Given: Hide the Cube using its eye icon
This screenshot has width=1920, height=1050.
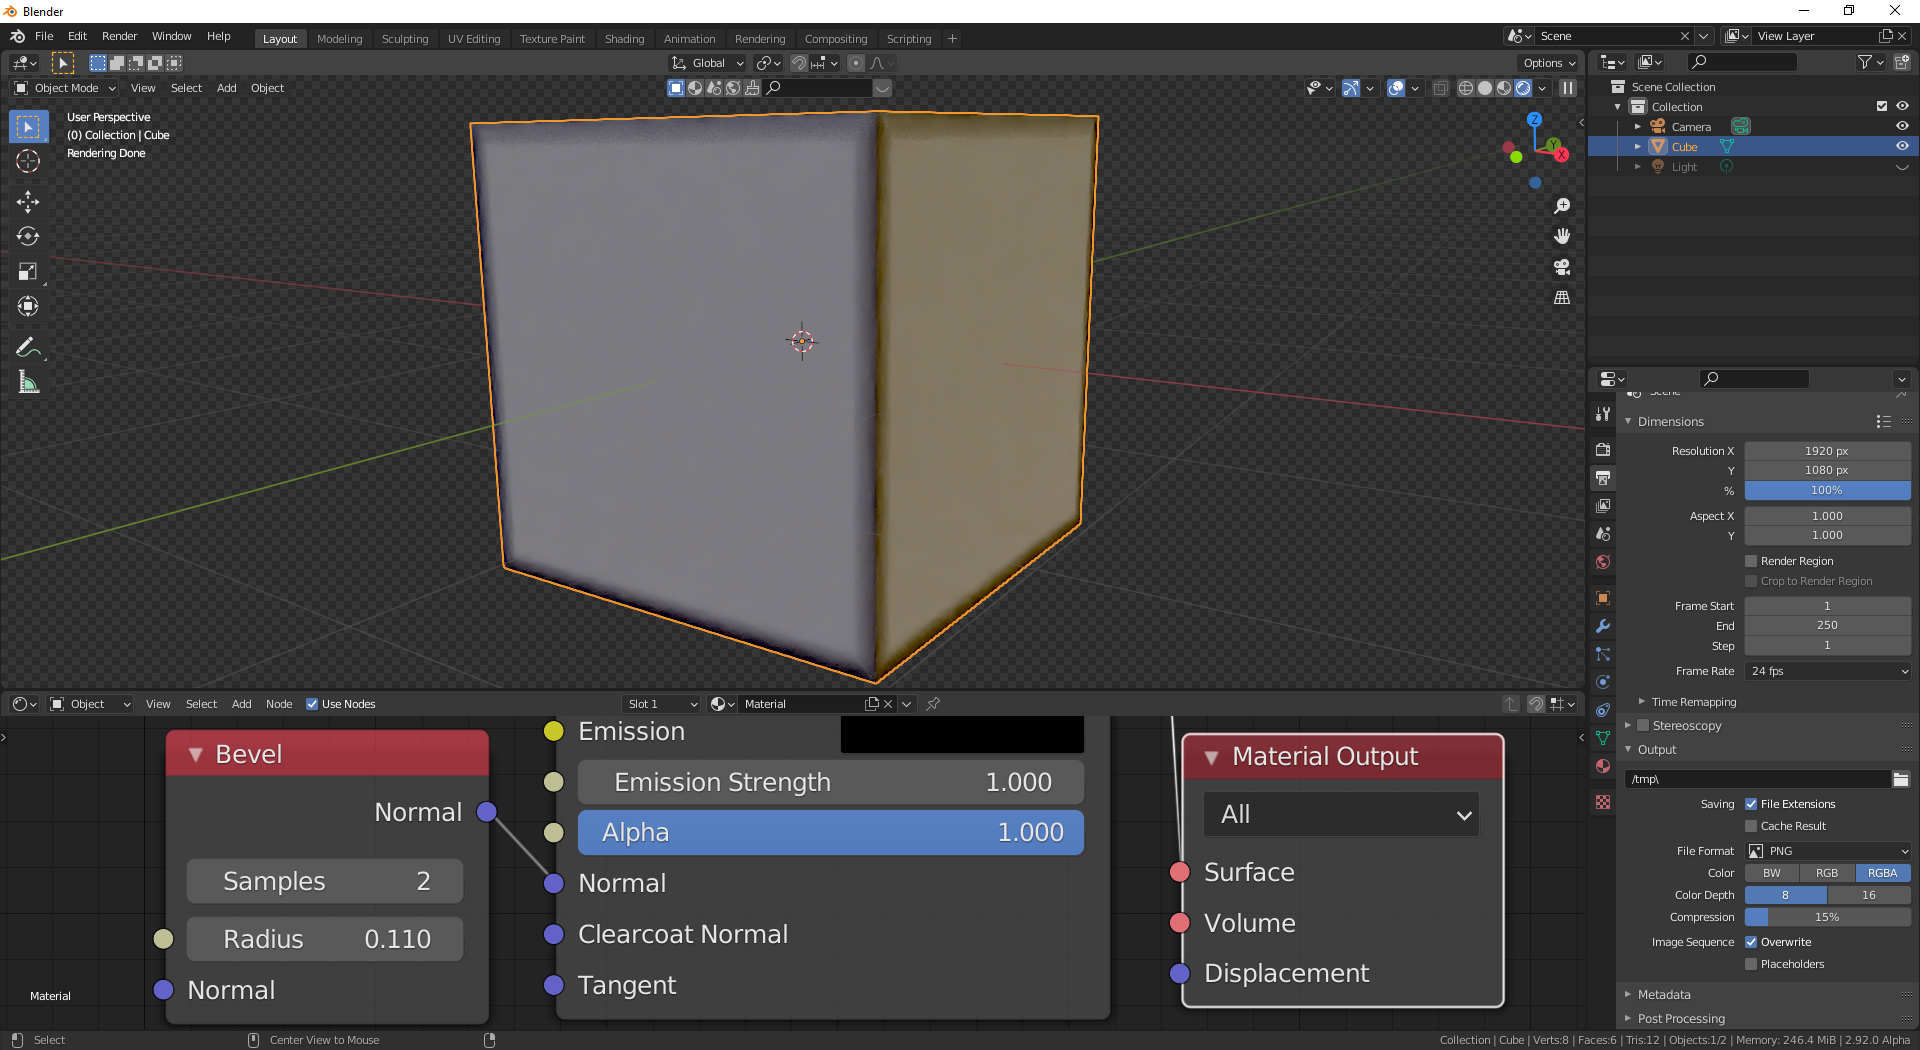Looking at the screenshot, I should point(1902,146).
